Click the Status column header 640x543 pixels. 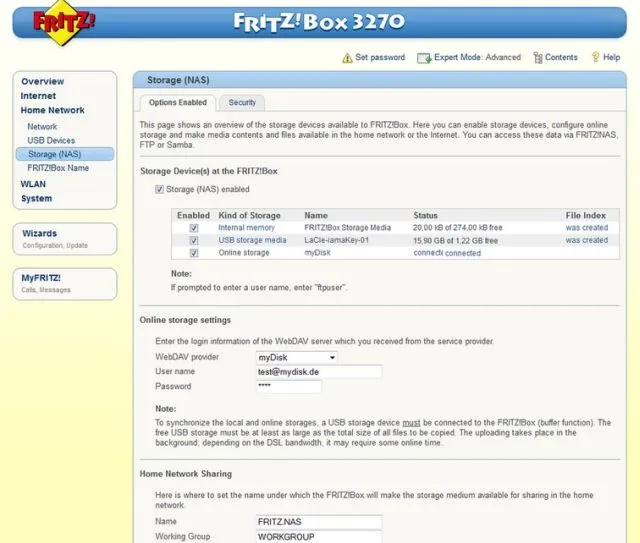pos(425,215)
